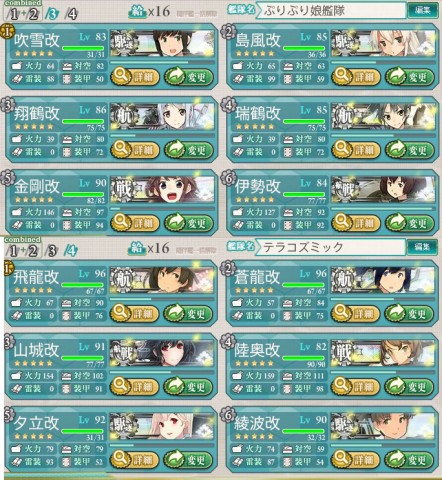Edit bottom fleet name with 編集 button

(x=421, y=247)
